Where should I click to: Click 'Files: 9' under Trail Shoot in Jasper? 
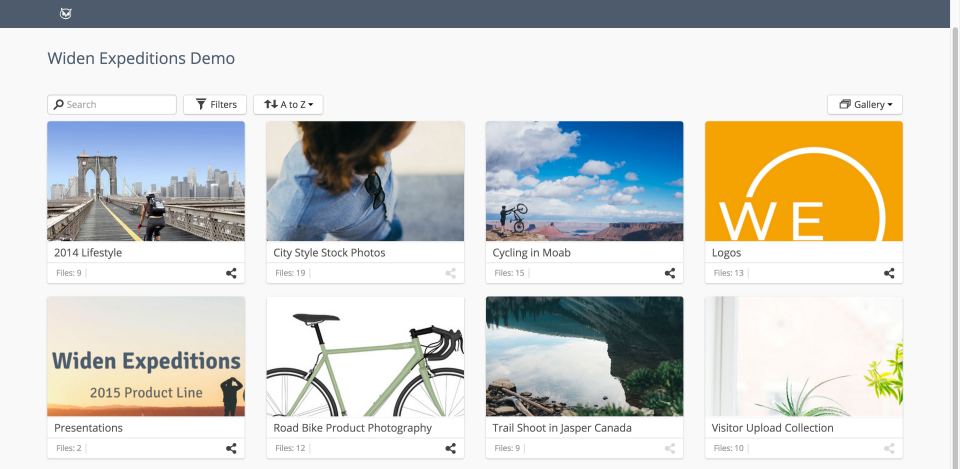(507, 448)
